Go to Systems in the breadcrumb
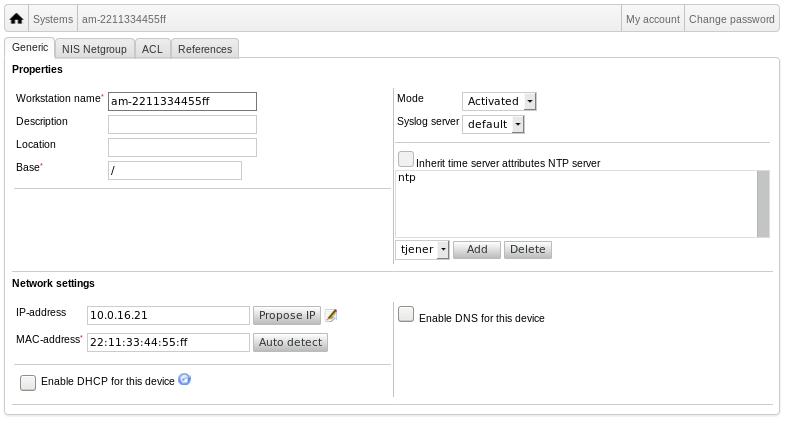Image resolution: width=785 pixels, height=422 pixels. click(x=52, y=19)
